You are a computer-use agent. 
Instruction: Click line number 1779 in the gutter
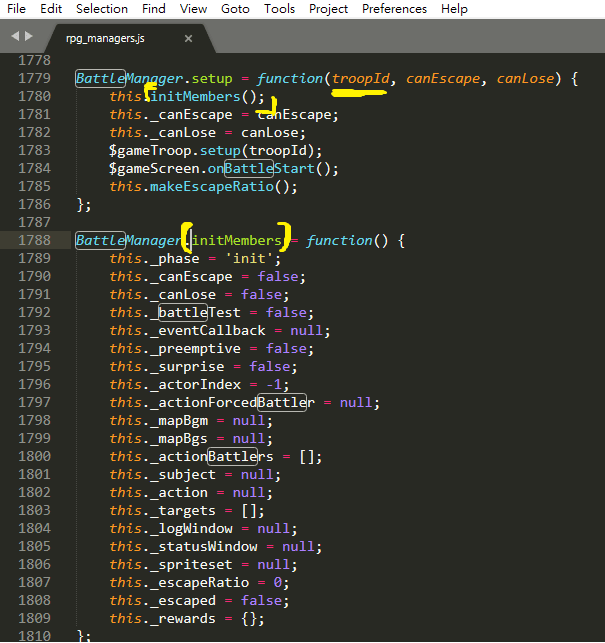coord(34,78)
